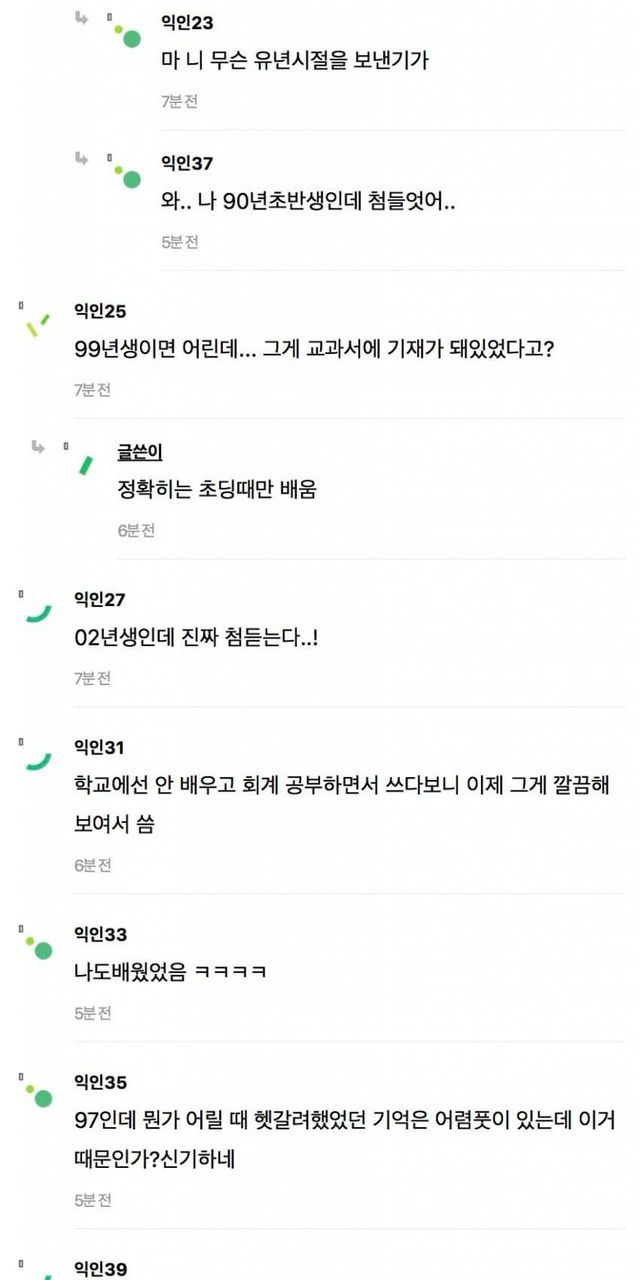
Task: Click the 6분 전 timestamp under 글쓴이's reply
Action: tap(136, 531)
